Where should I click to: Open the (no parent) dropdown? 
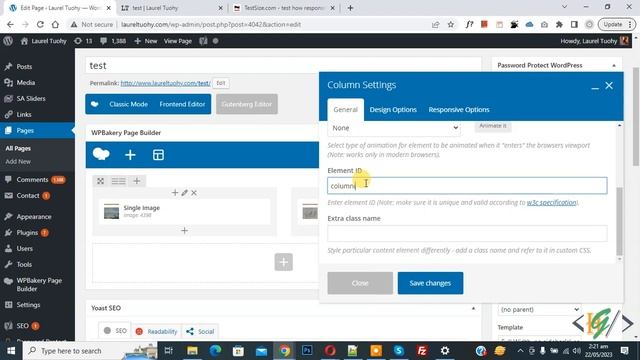click(540, 309)
